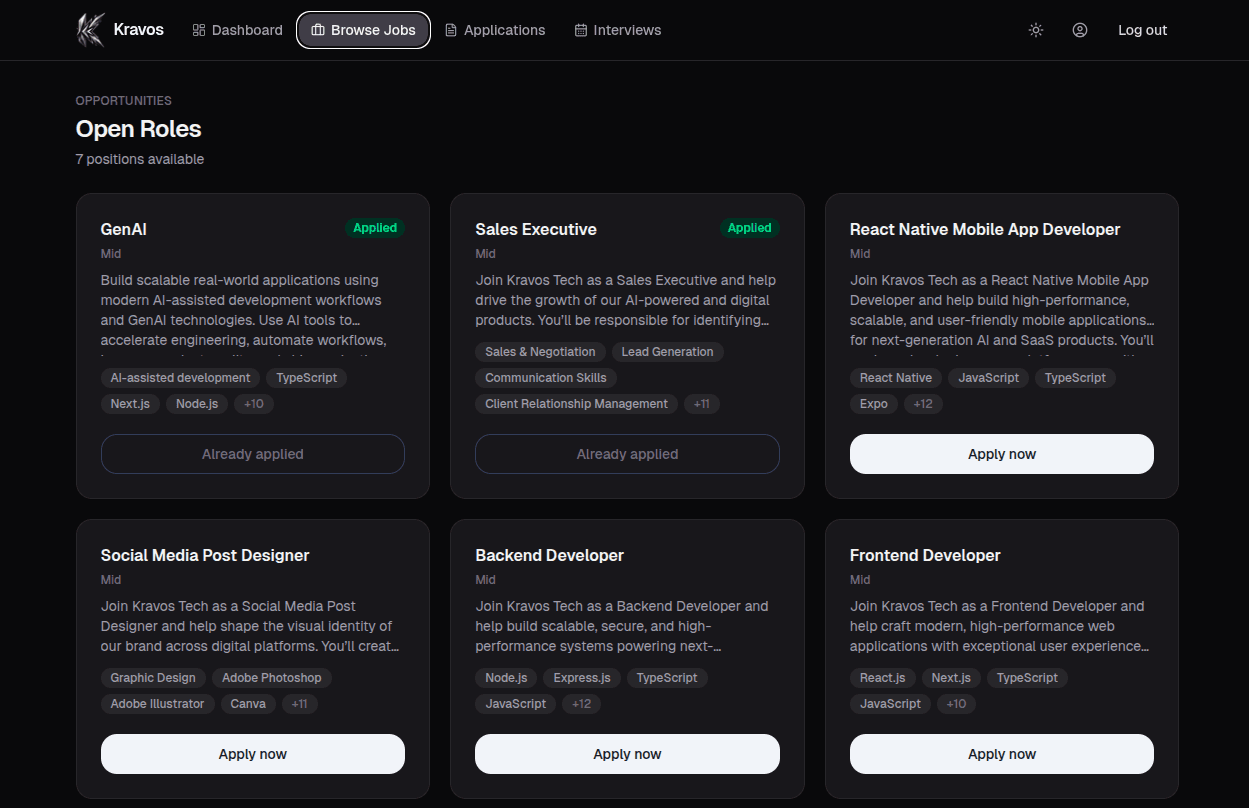
Task: Click the Applied badge on Sales Executive card
Action: (750, 228)
